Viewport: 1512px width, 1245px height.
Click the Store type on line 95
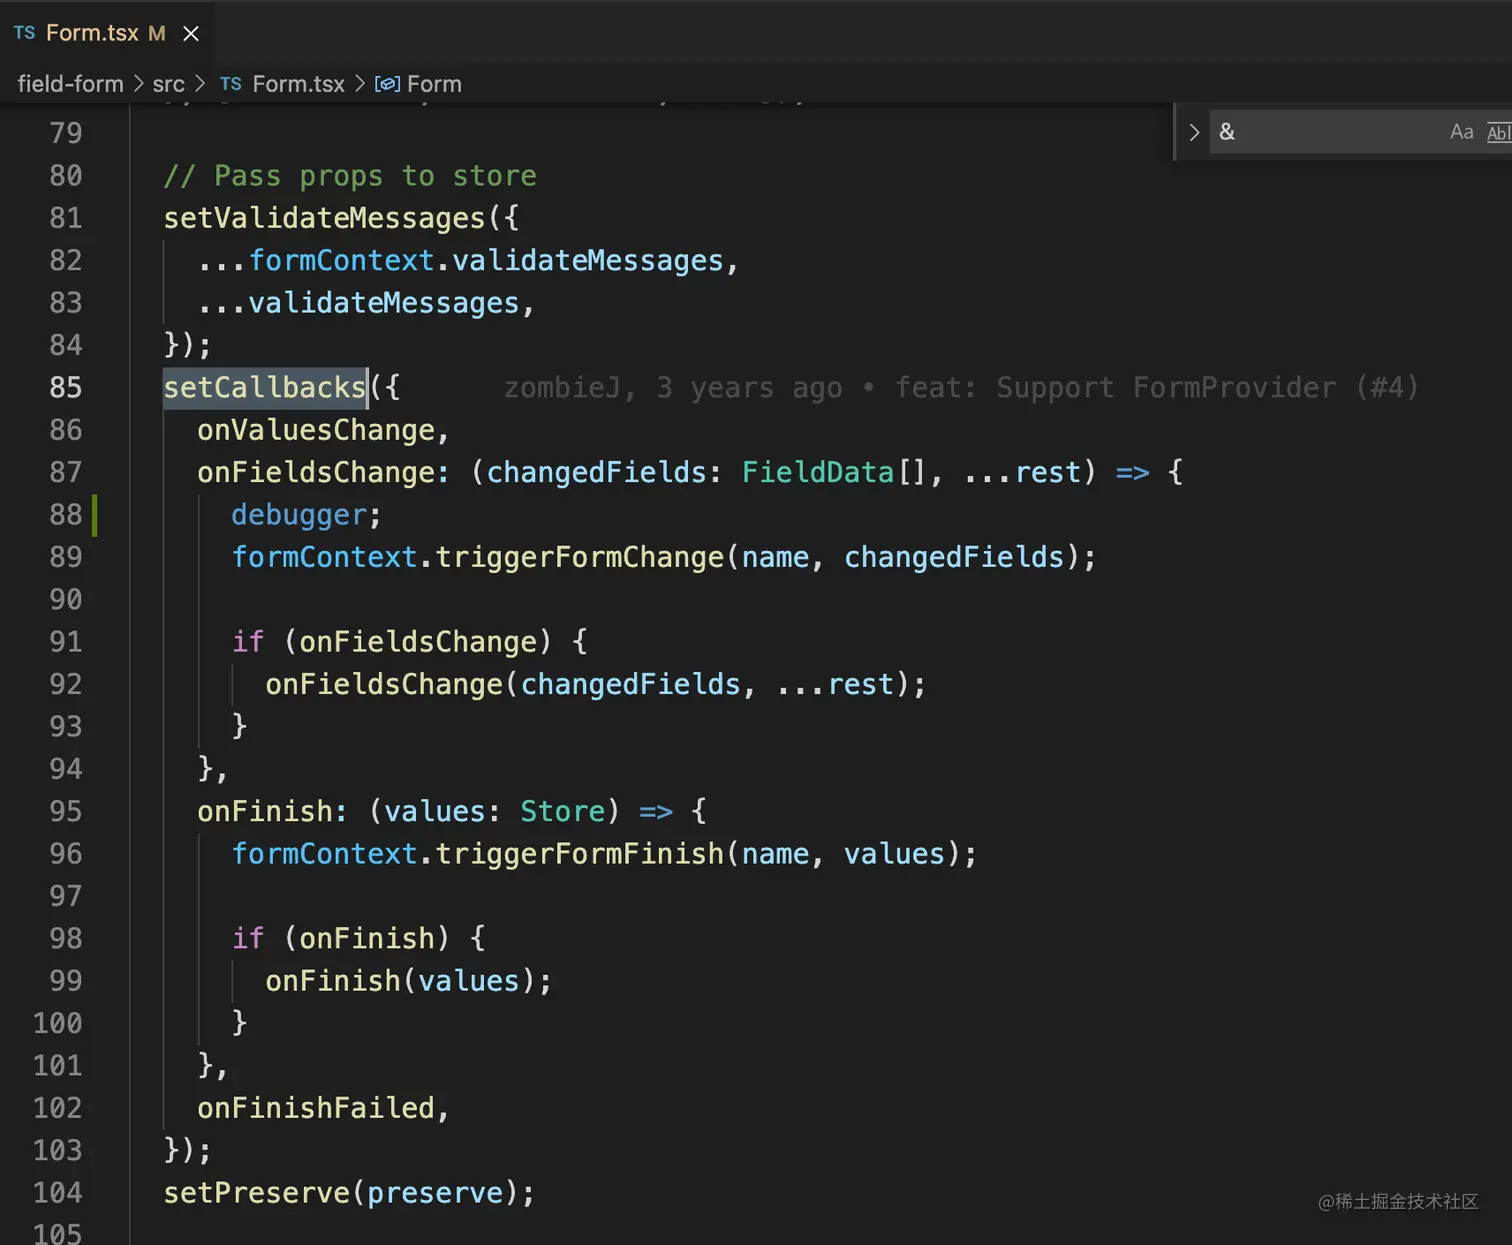coord(562,811)
